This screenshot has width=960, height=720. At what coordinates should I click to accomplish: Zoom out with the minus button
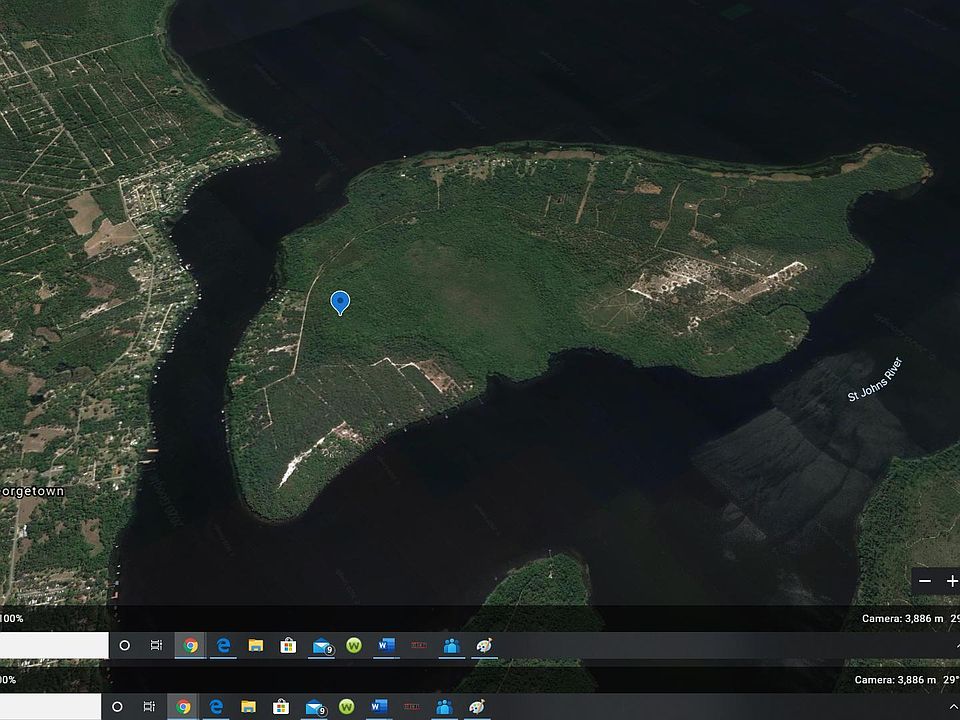[925, 581]
